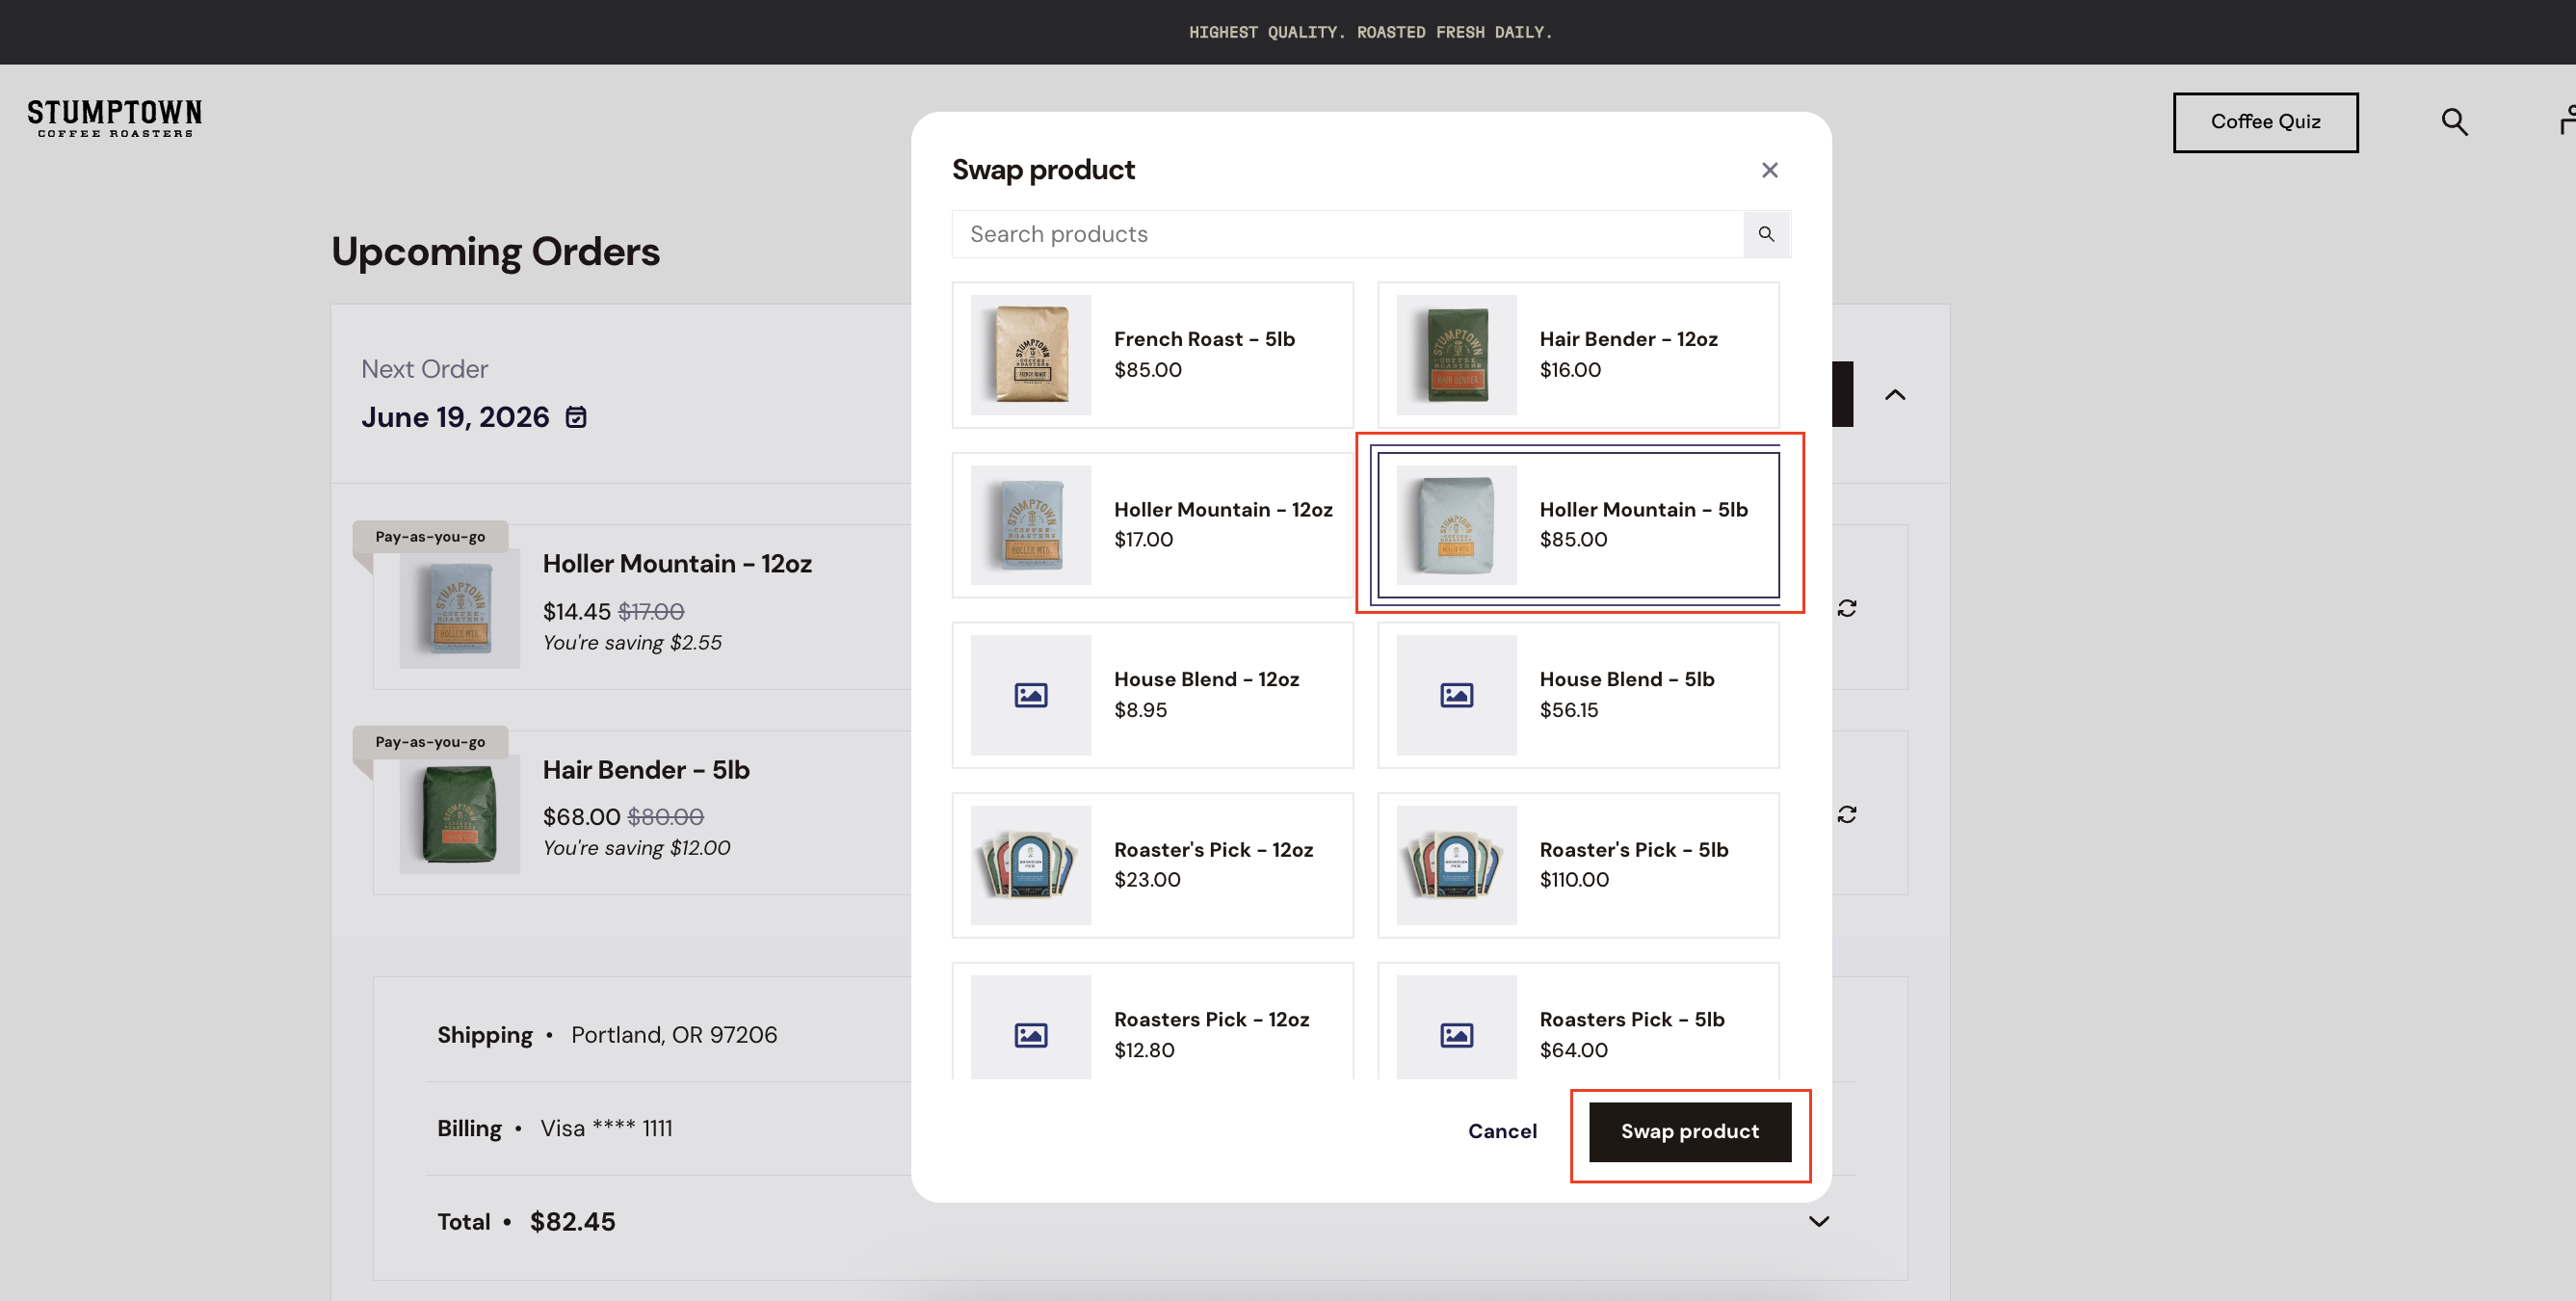Click Roasters Pick – 5lb placeholder image
This screenshot has height=1301, width=2576.
1456,1027
